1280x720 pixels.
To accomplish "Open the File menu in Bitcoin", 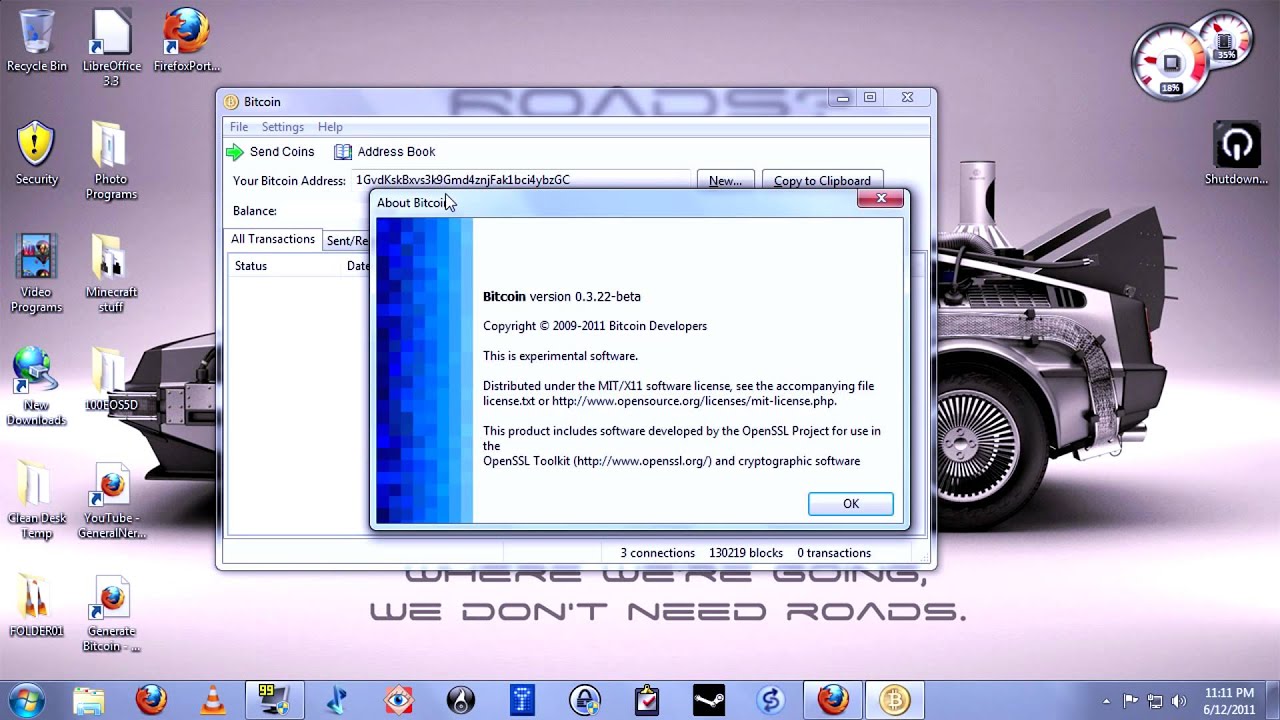I will (x=239, y=127).
